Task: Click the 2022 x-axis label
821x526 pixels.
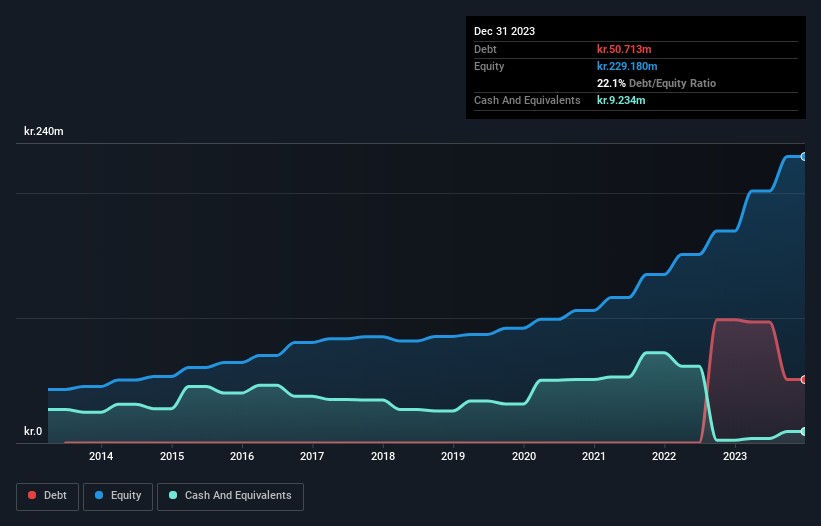Action: [664, 456]
